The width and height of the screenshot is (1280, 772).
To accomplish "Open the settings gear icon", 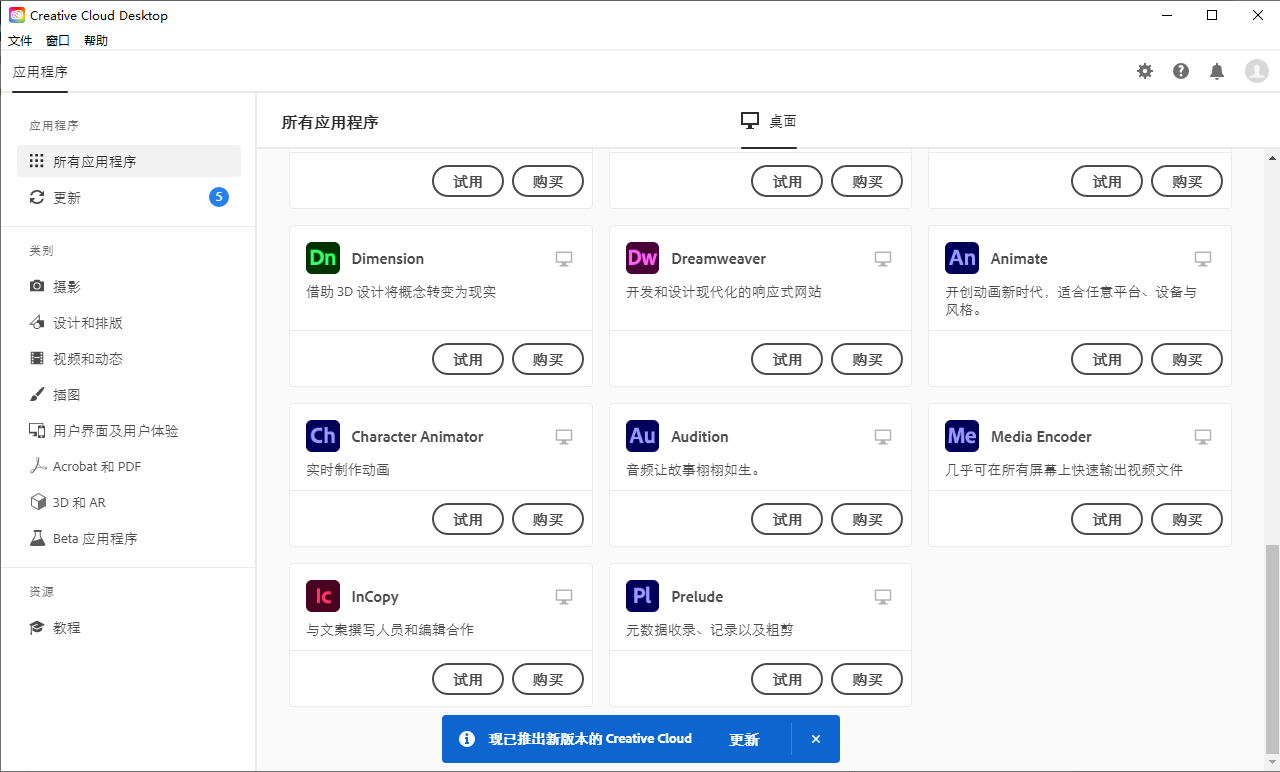I will tap(1145, 71).
